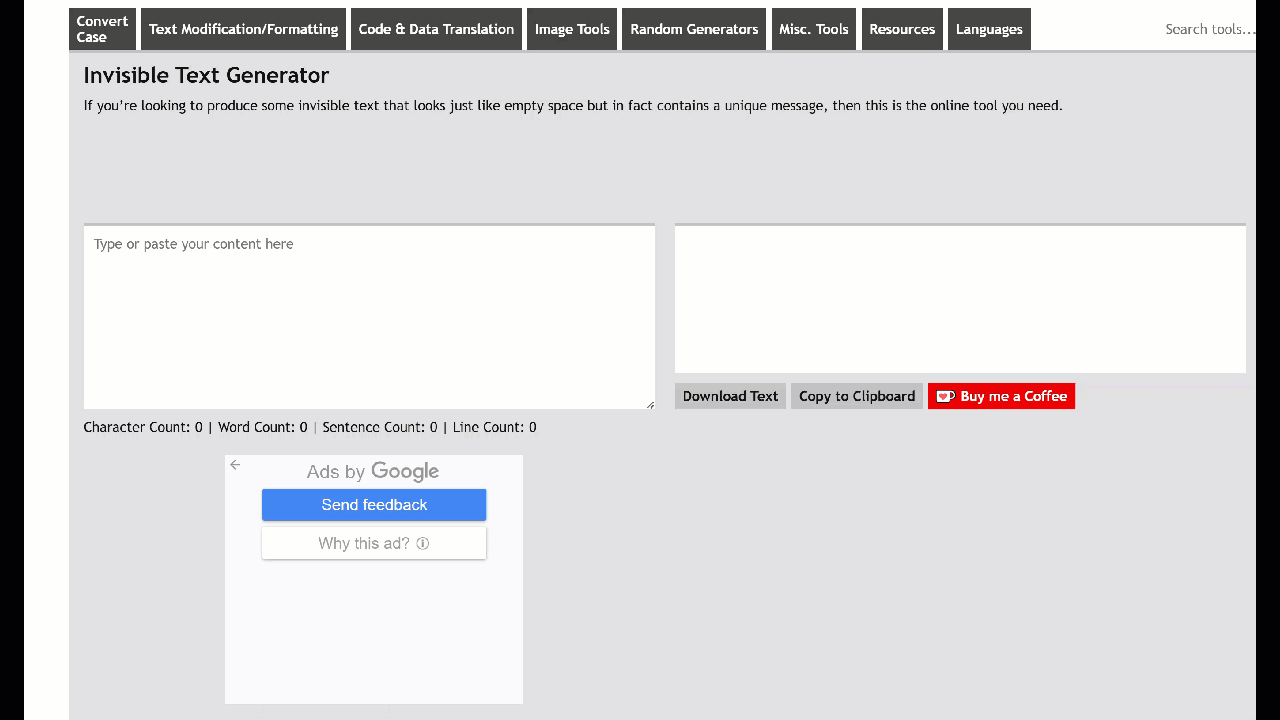The height and width of the screenshot is (720, 1280).
Task: Open the Languages menu
Action: 989,29
